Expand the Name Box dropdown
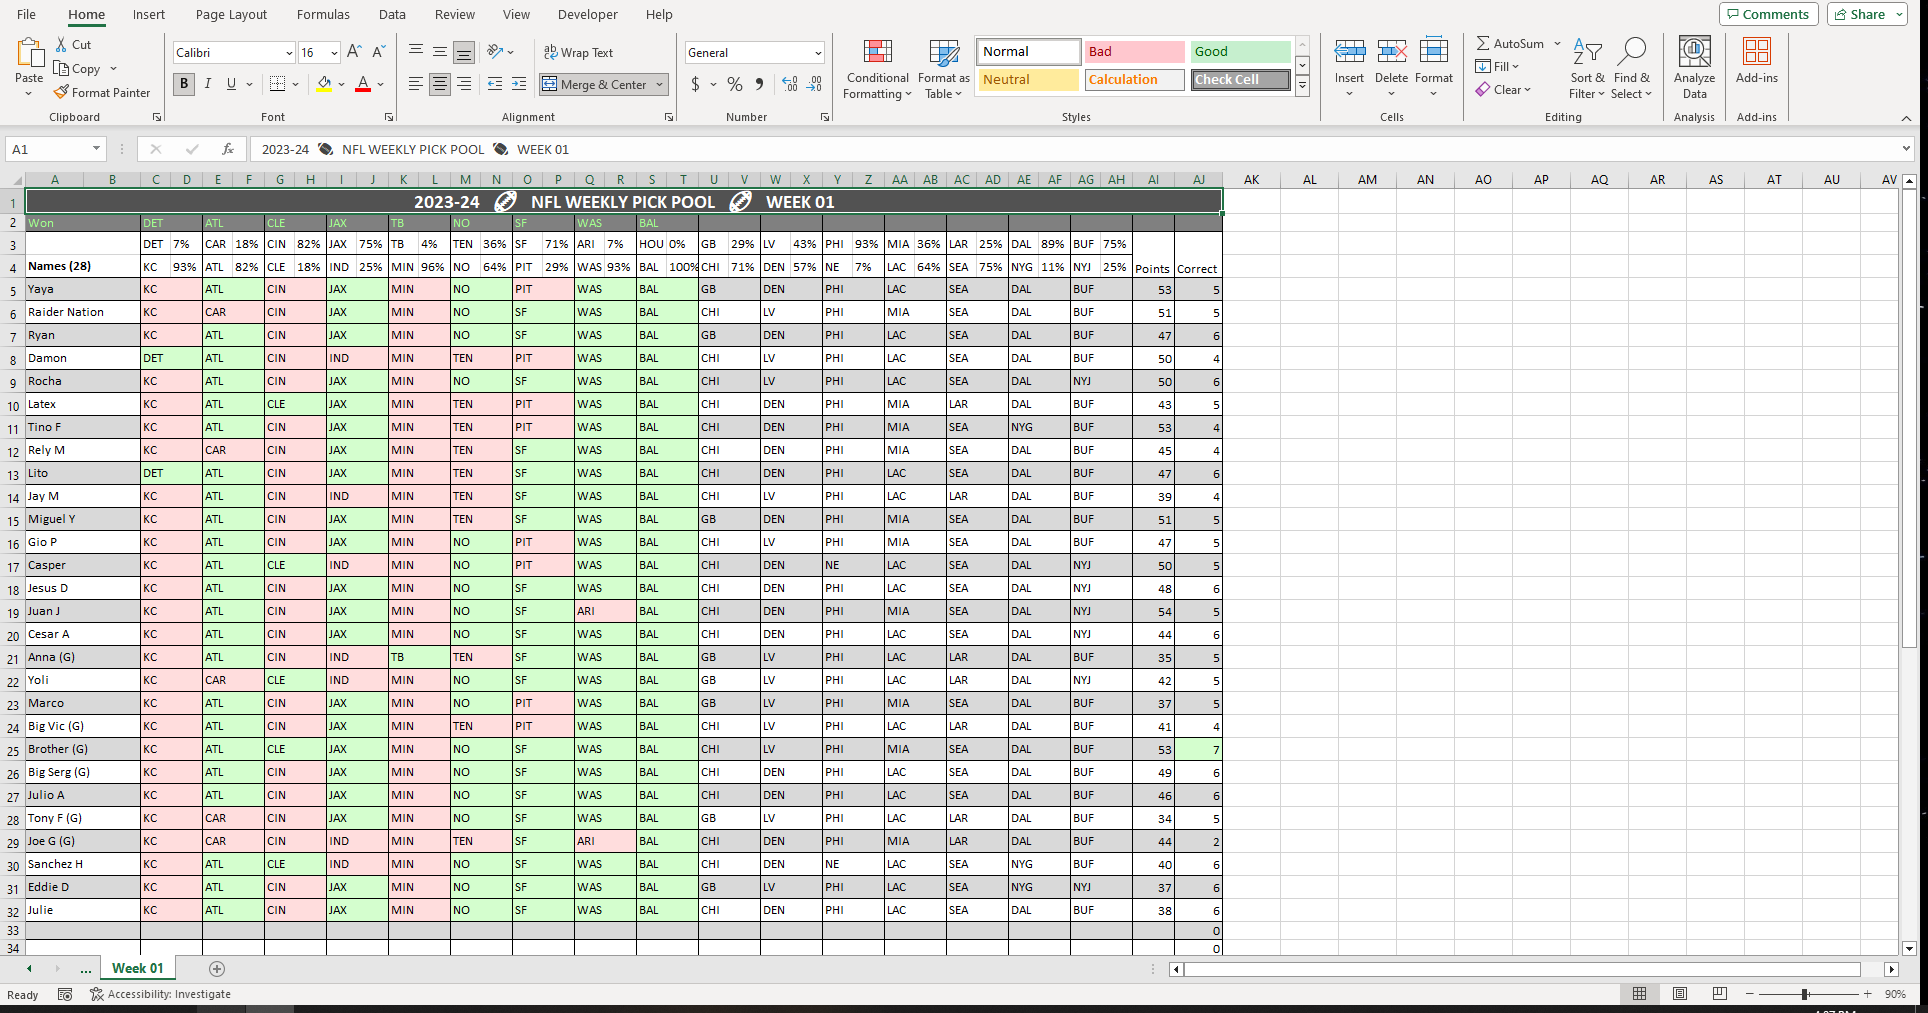This screenshot has width=1928, height=1013. [x=96, y=149]
